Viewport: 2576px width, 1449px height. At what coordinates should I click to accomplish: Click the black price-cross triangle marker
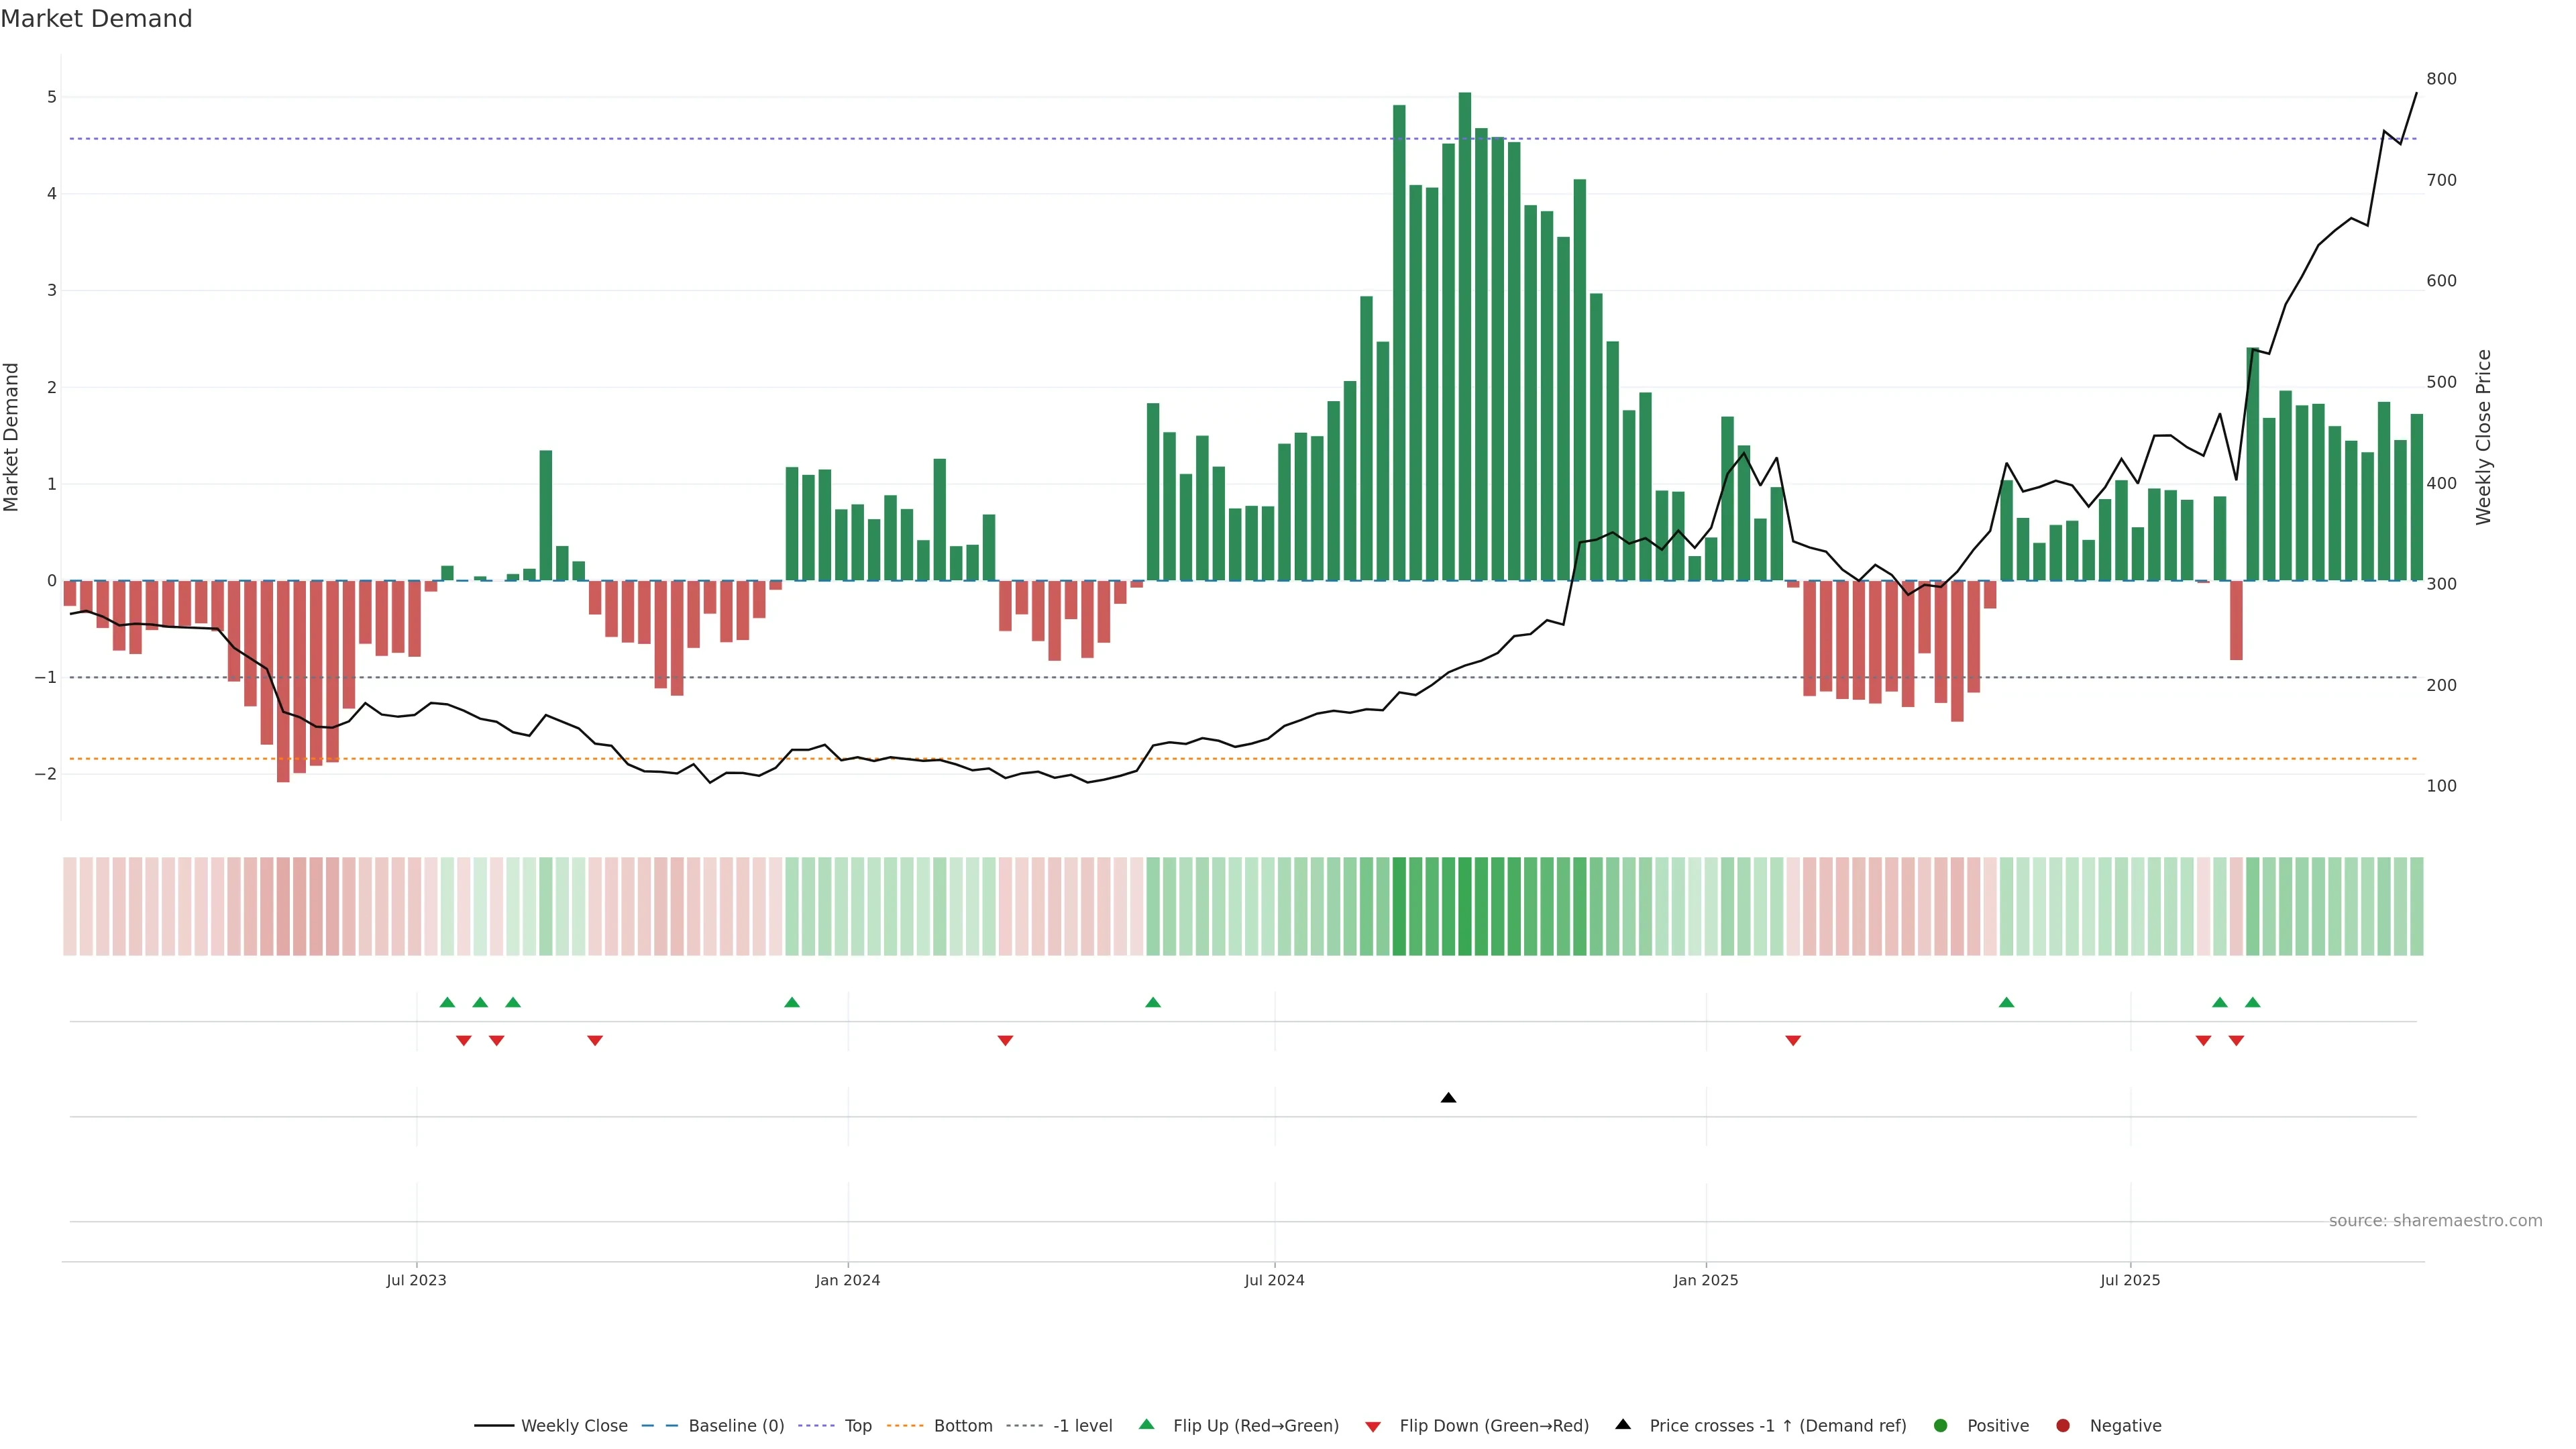(x=1448, y=1098)
